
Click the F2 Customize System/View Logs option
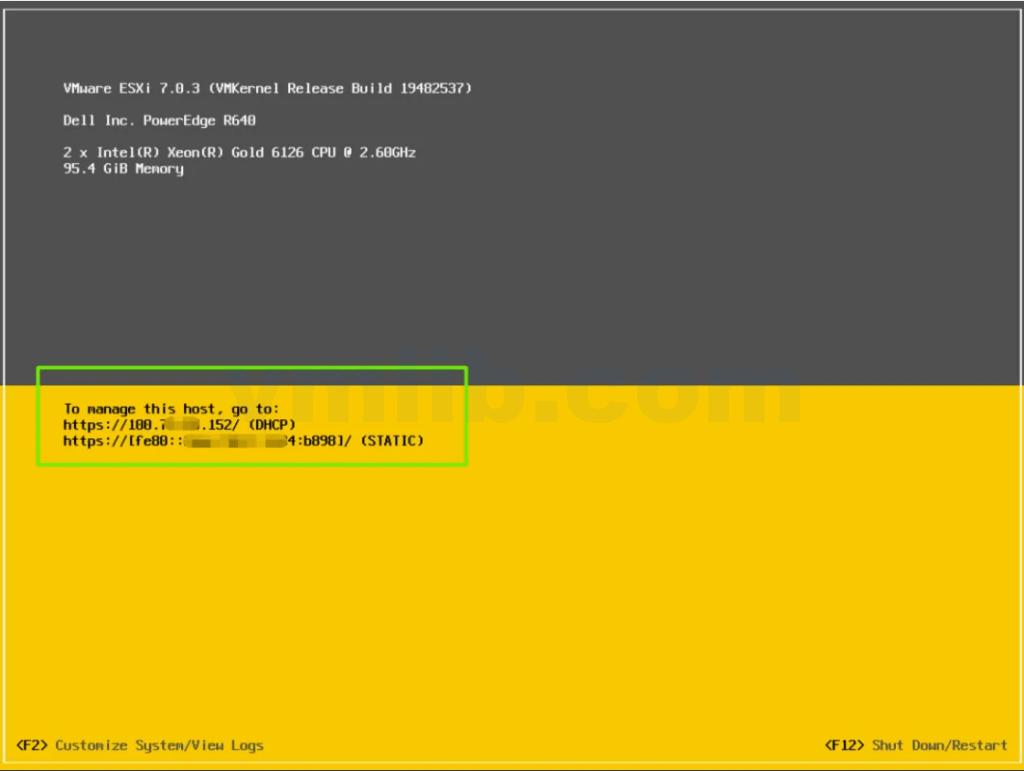tap(140, 745)
